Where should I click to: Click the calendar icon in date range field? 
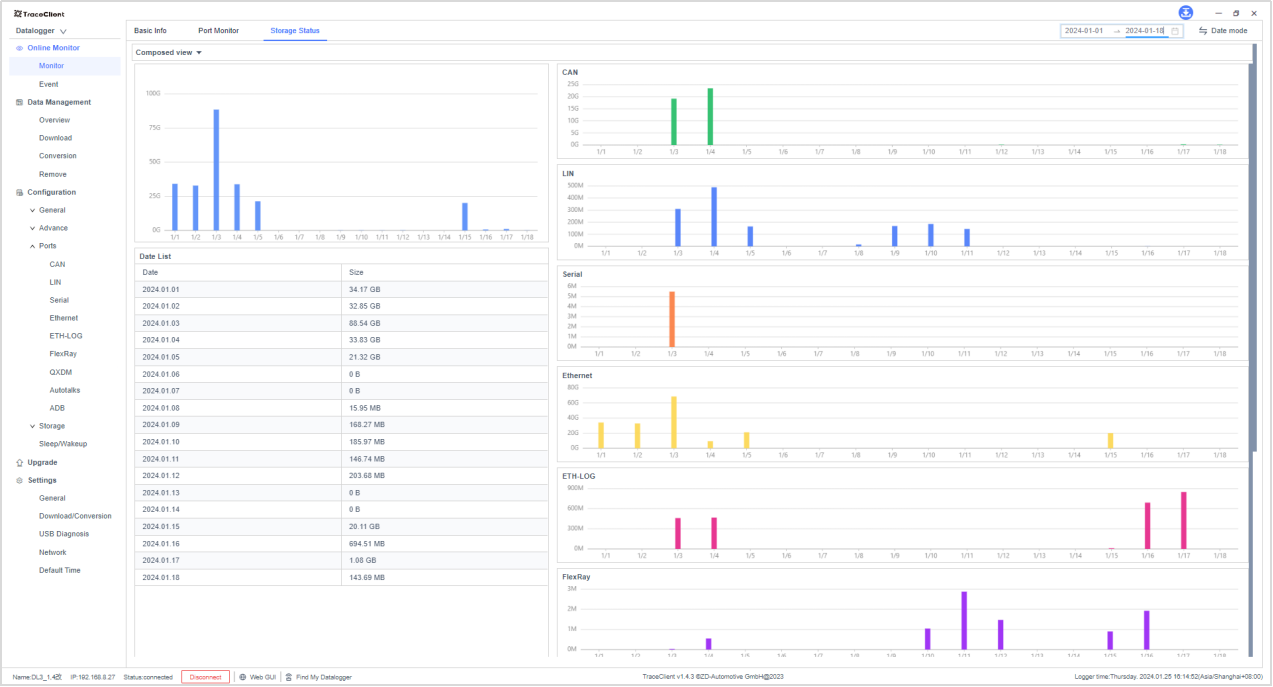(1175, 31)
